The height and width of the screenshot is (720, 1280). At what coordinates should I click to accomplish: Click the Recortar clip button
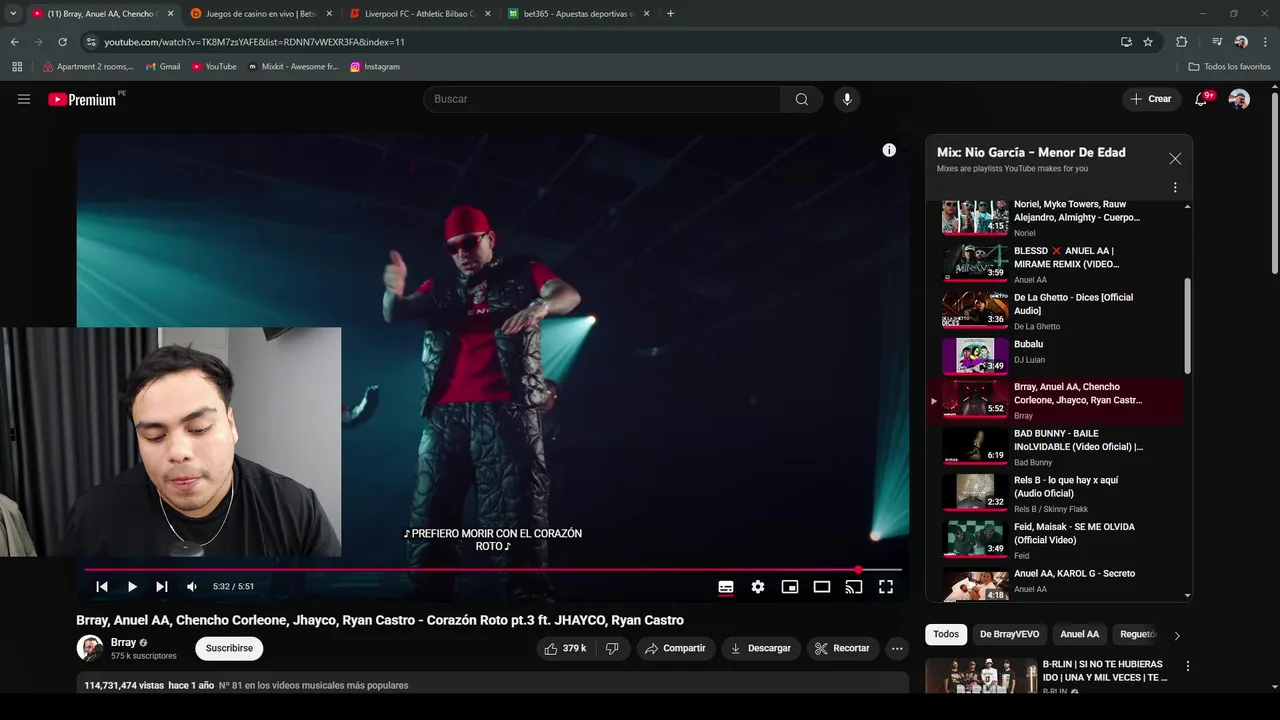tap(842, 648)
